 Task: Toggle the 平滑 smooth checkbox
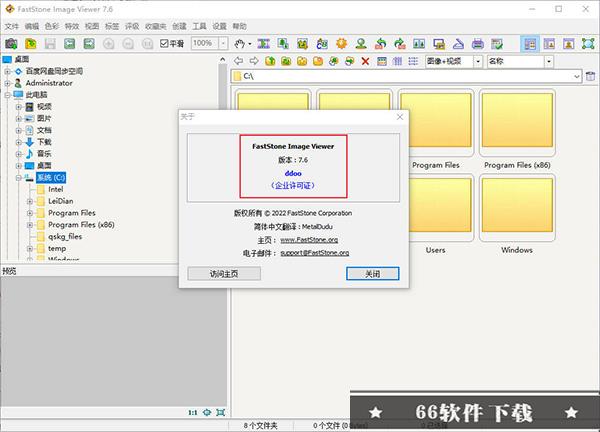172,44
